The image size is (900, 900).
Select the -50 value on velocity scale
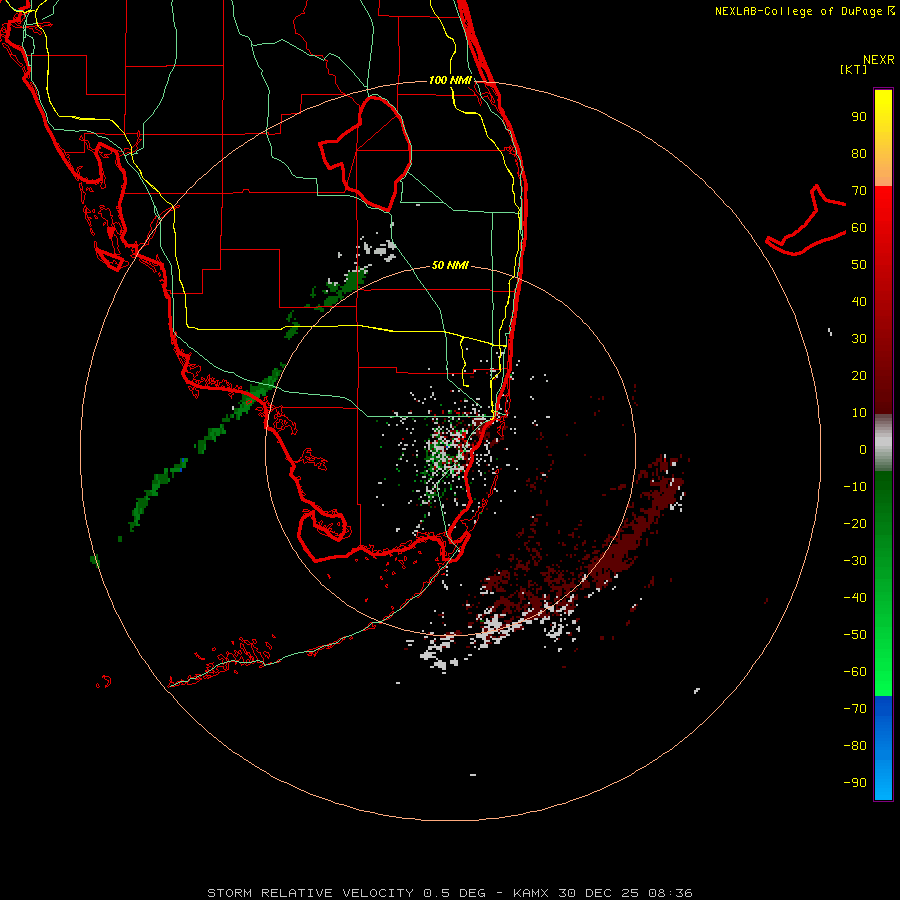point(855,635)
